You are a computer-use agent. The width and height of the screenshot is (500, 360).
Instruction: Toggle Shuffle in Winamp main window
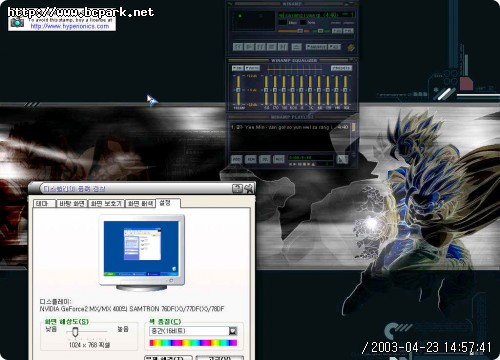(316, 47)
